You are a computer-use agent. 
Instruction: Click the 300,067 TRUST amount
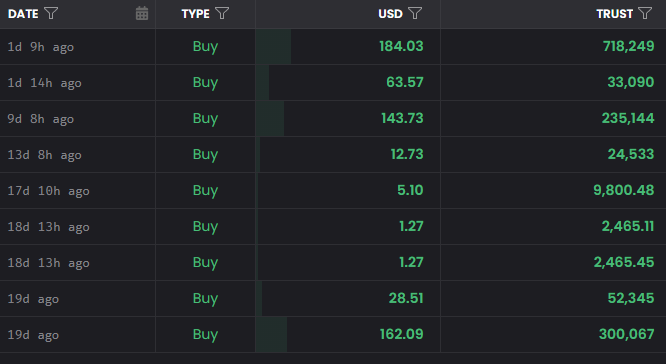[627, 334]
